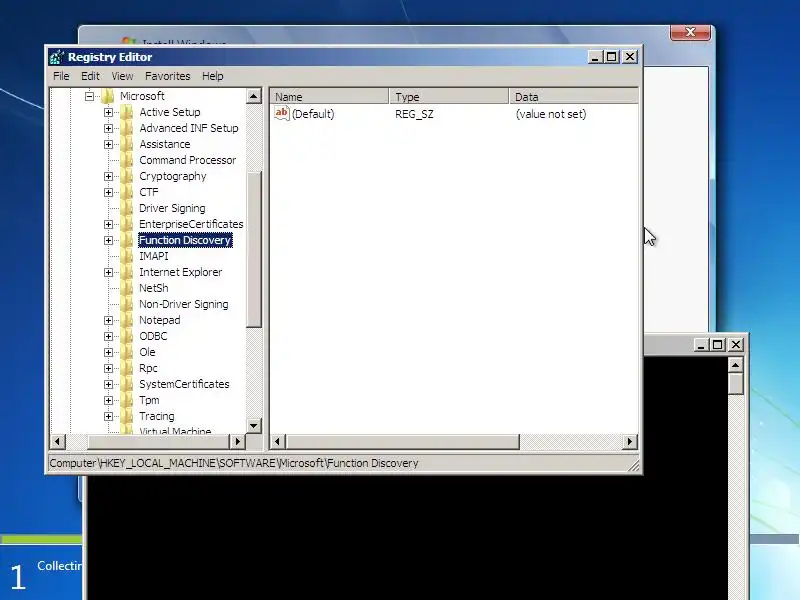Click the Function Discovery folder icon
This screenshot has width=800, height=600.
click(127, 240)
